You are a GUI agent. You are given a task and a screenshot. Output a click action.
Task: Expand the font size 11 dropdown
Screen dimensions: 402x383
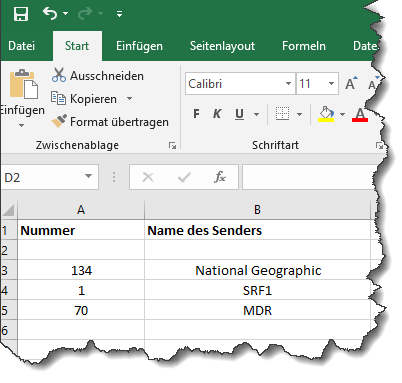[x=331, y=83]
